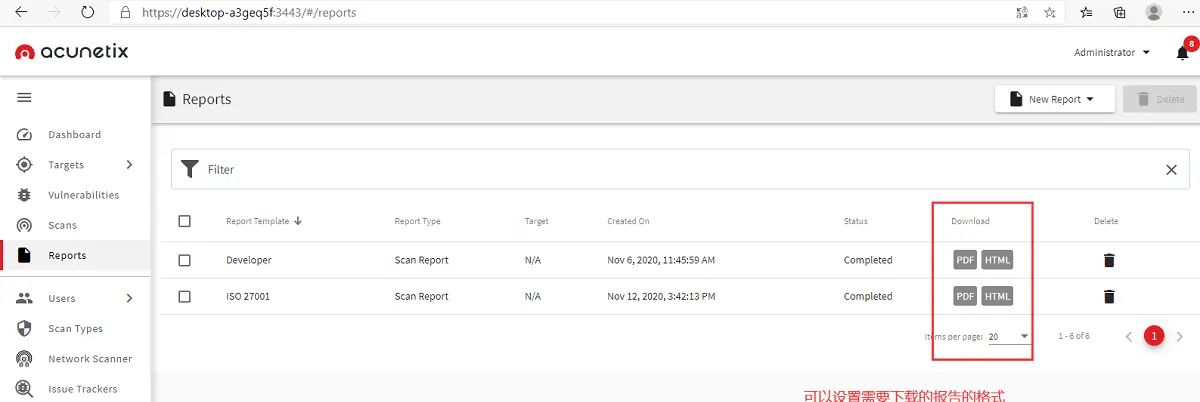Open the New Report dropdown
The image size is (1200, 402).
pos(1054,99)
